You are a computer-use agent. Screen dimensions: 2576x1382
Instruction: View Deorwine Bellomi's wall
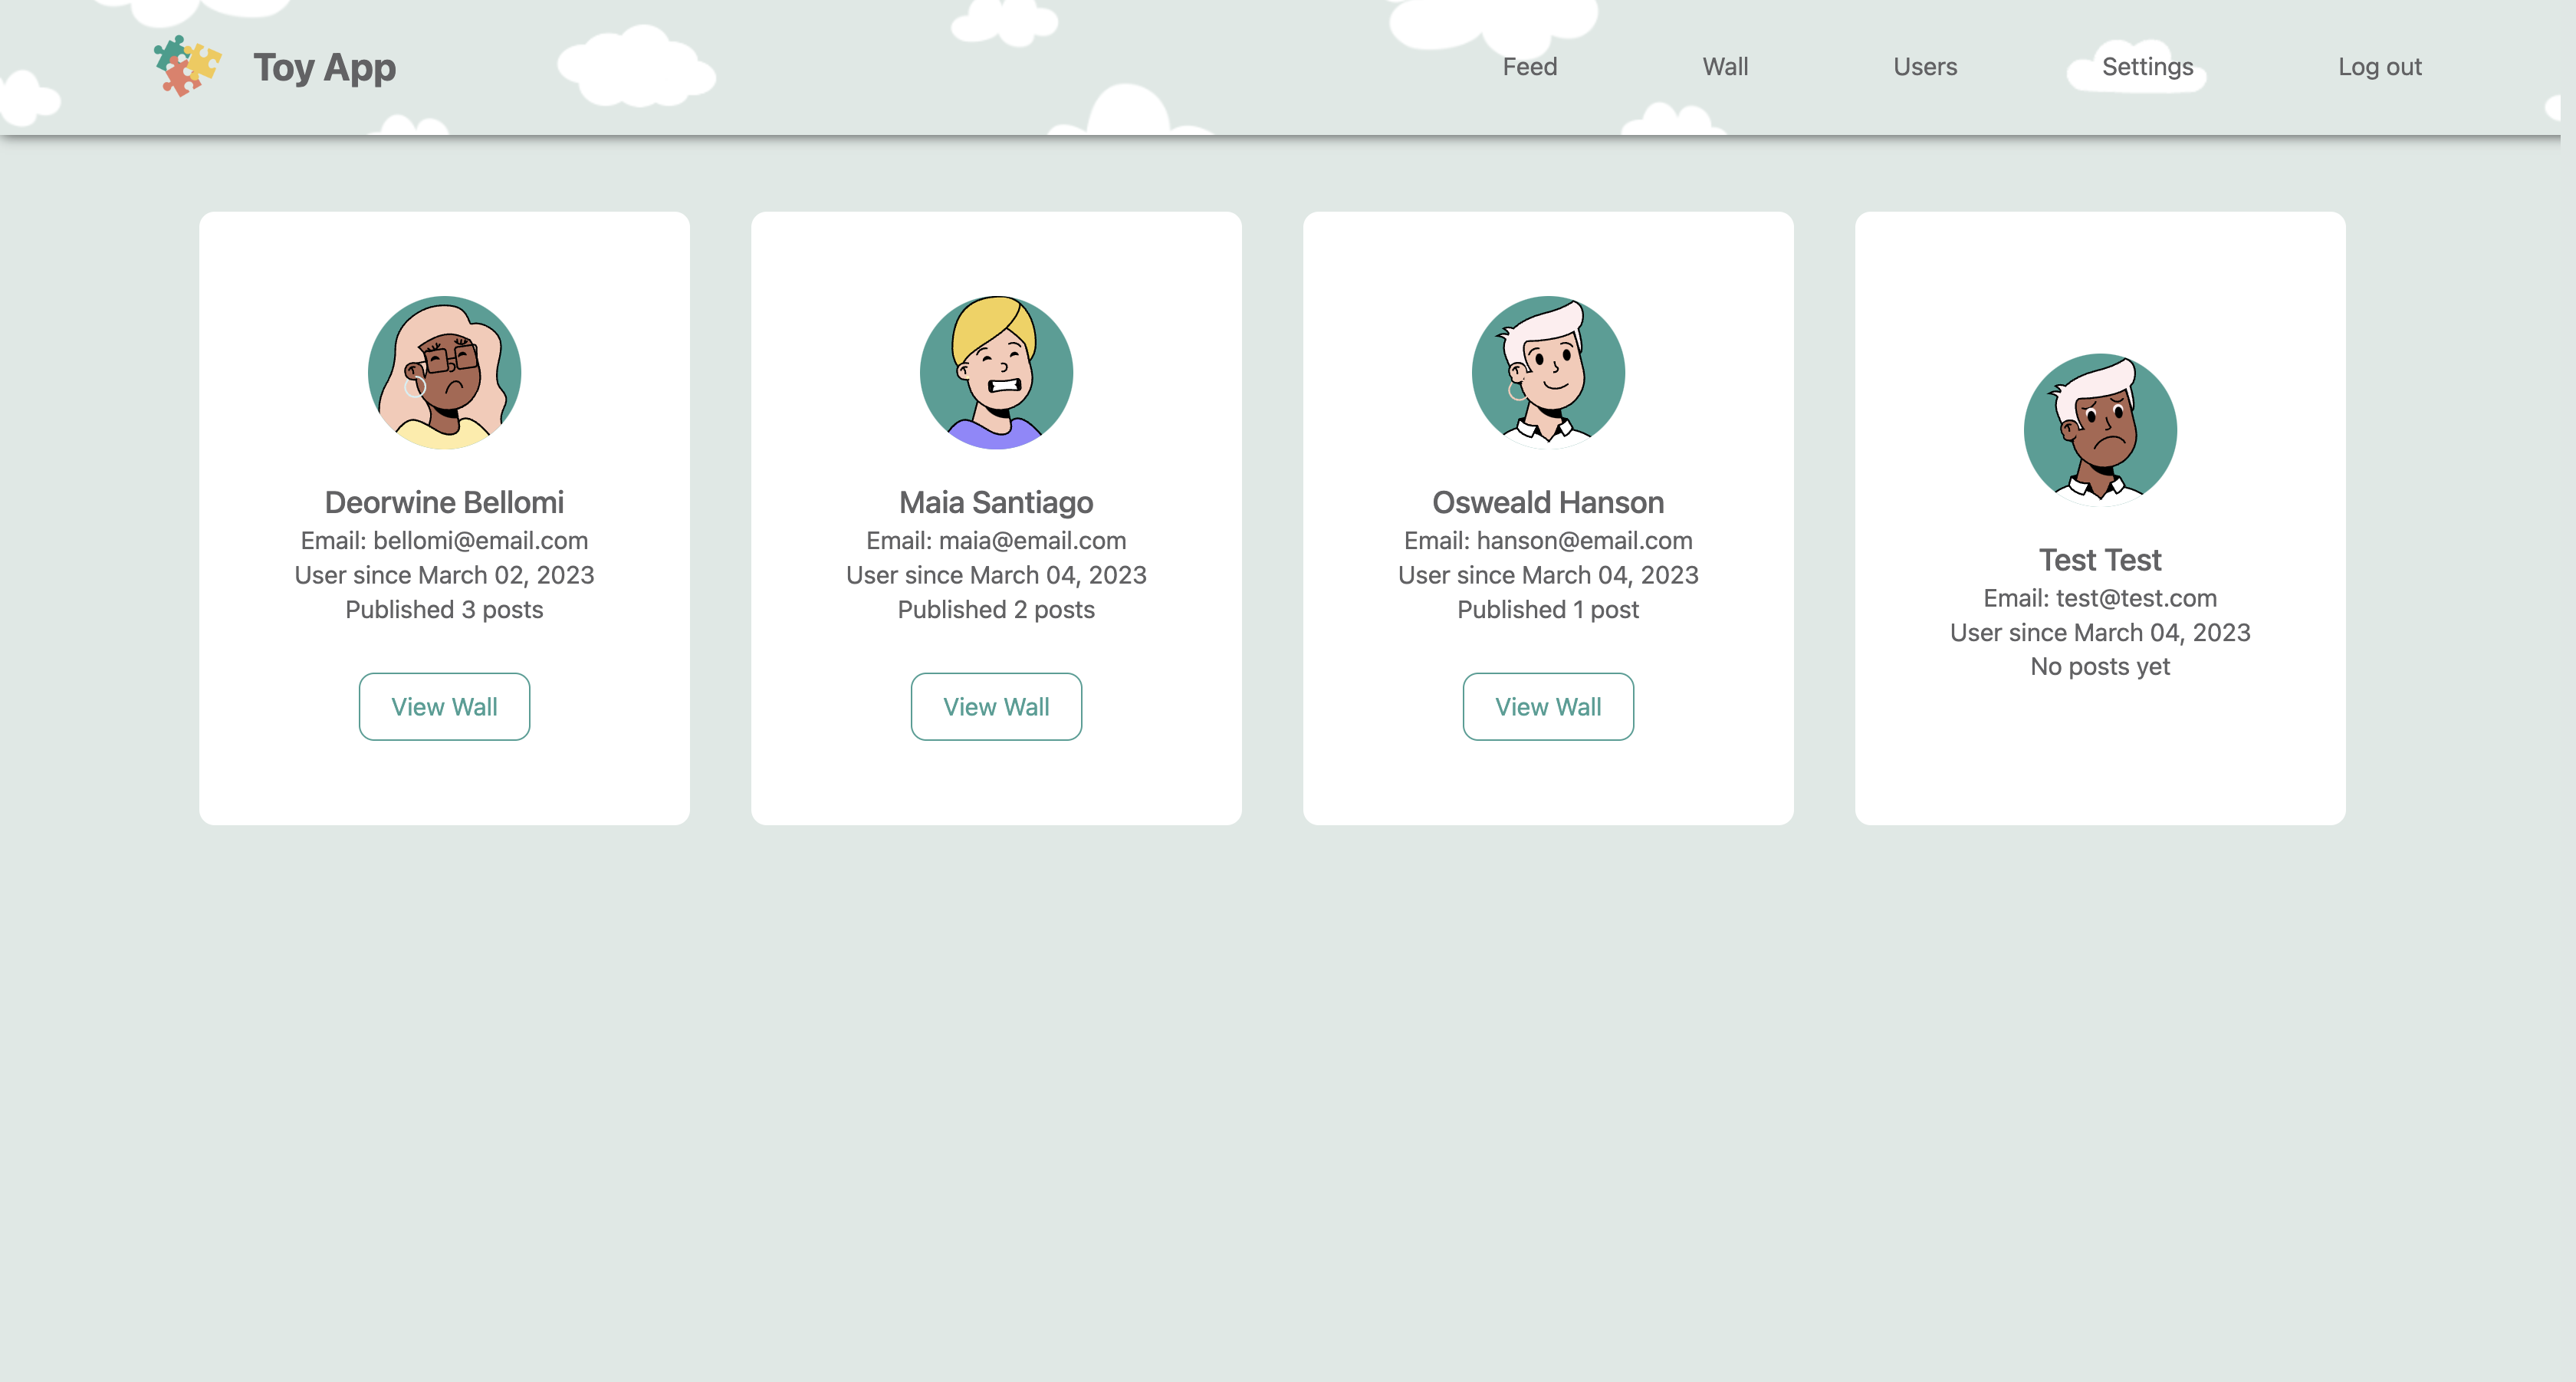445,706
